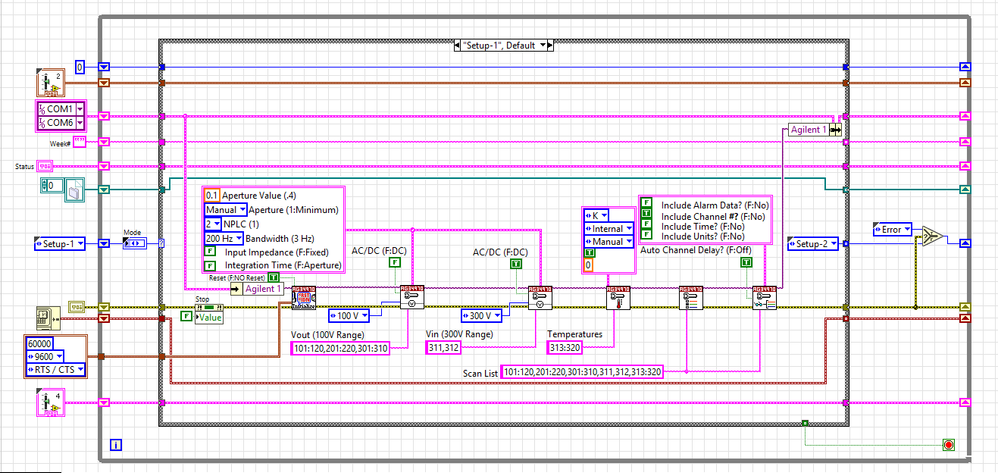
Task: Open the Aperture Manual enum dropdown
Action: (225, 209)
